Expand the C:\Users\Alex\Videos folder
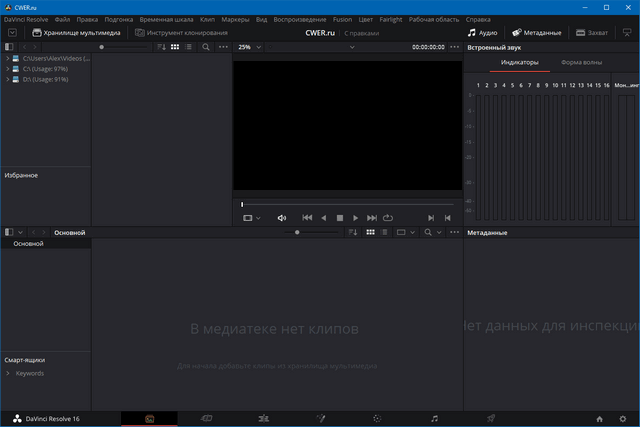The height and width of the screenshot is (427, 640). 8,59
